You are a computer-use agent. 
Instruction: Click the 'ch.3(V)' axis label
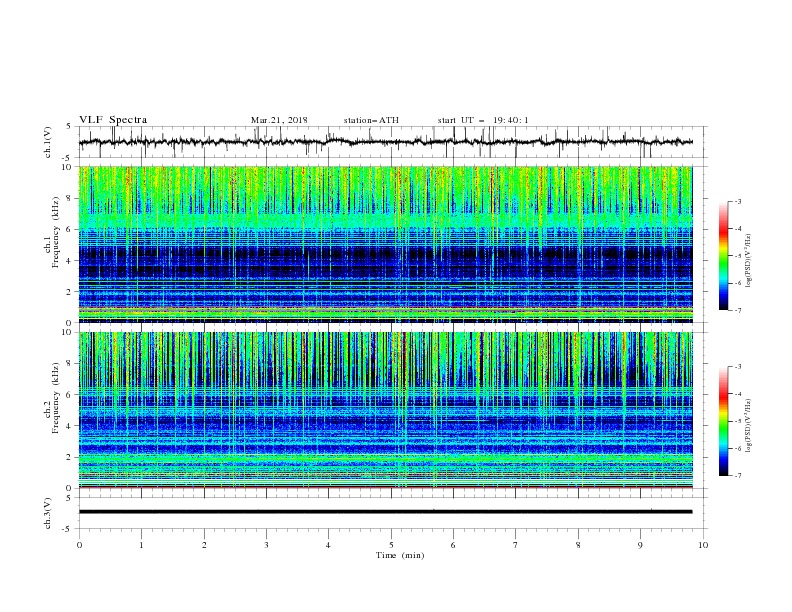tap(48, 513)
